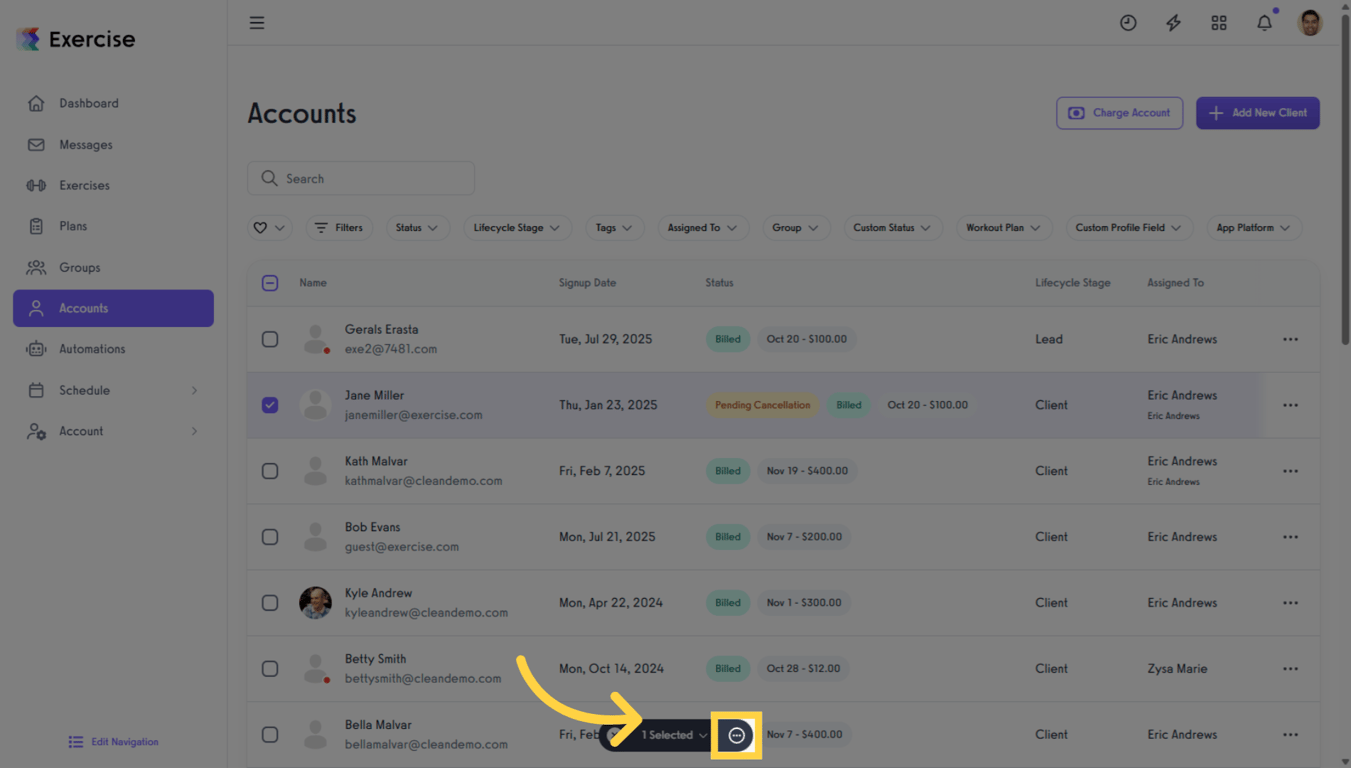Screen dimensions: 1351x768
Task: Click the Add New Client button
Action: pyautogui.click(x=1257, y=113)
